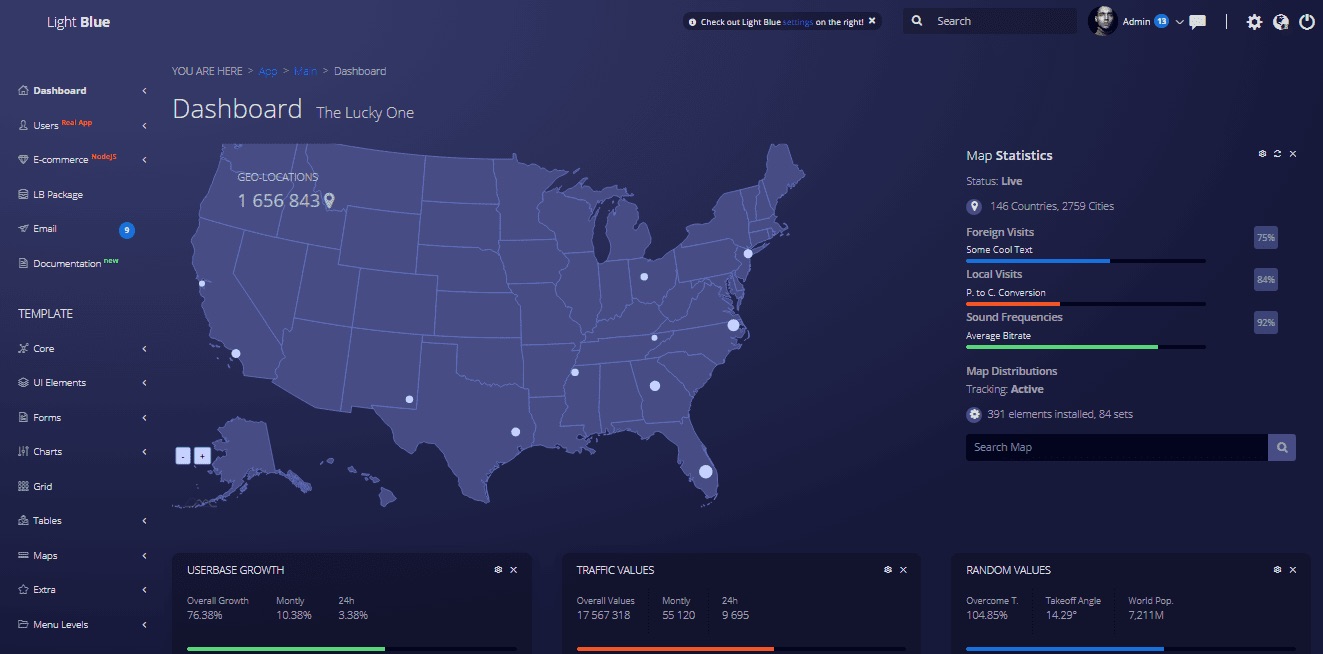Open the Email section with 9 notifications
This screenshot has width=1323, height=654.
coord(45,228)
